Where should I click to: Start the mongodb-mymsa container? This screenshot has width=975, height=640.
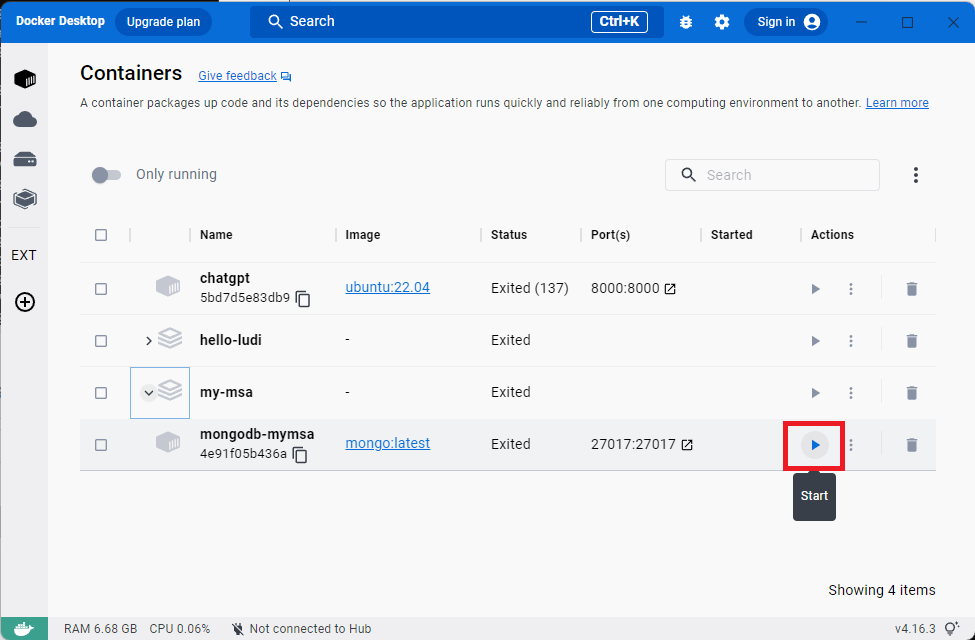click(815, 445)
